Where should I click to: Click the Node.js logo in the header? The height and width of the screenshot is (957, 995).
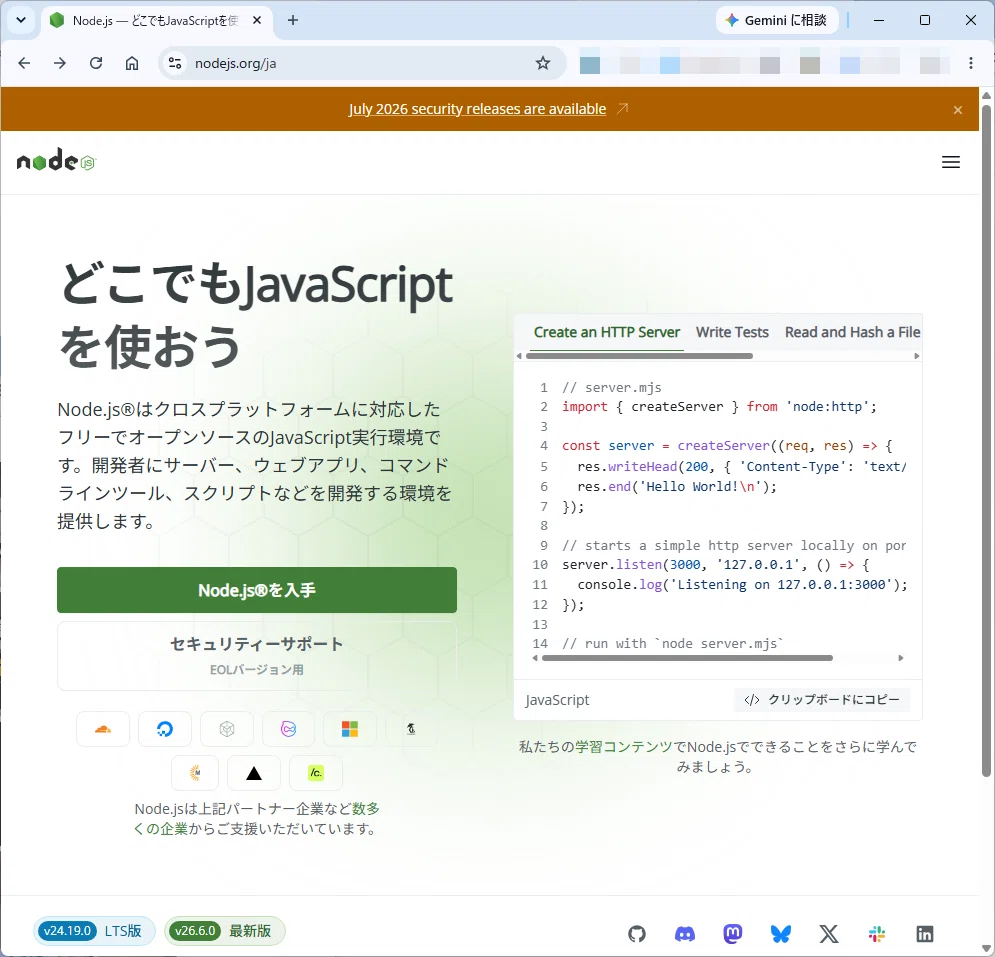coord(56,161)
